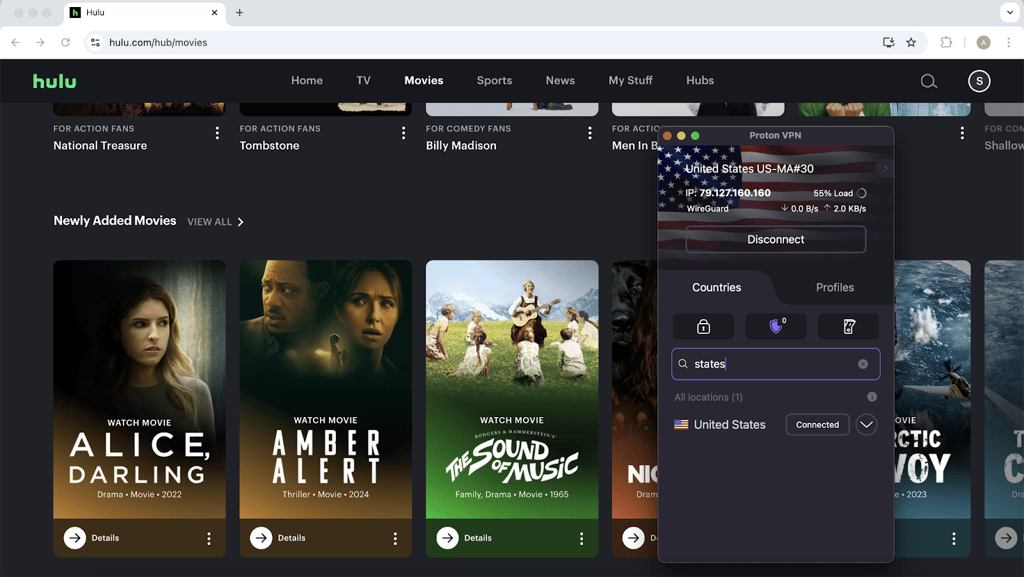Open more options for Arctic Convoy card
Viewport: 1024px width, 577px height.
(953, 538)
